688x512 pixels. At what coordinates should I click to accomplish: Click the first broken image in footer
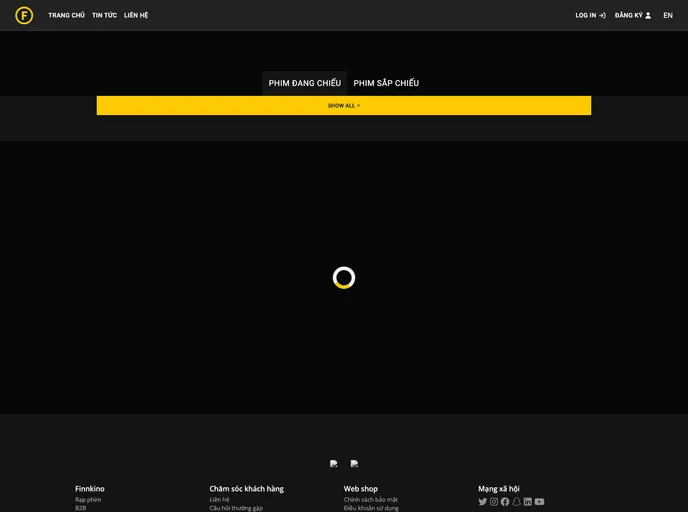334,464
